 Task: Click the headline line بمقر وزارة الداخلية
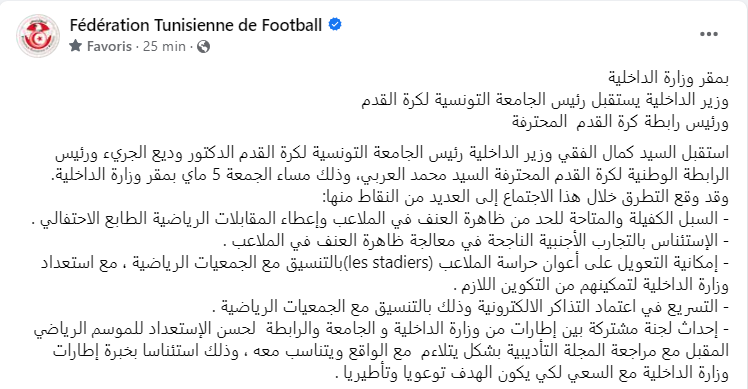[x=668, y=78]
